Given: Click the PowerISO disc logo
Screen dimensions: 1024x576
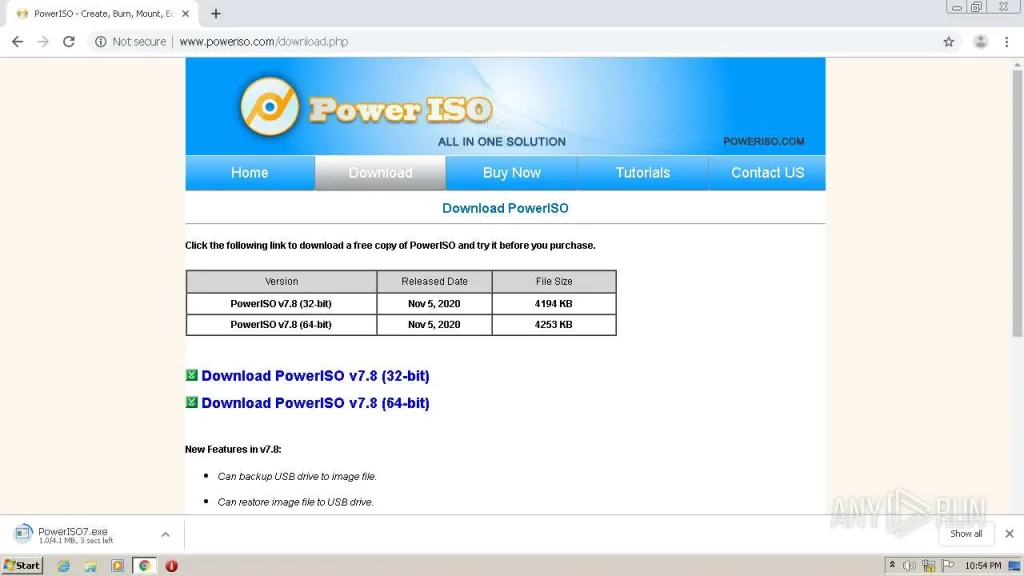Looking at the screenshot, I should click(269, 106).
